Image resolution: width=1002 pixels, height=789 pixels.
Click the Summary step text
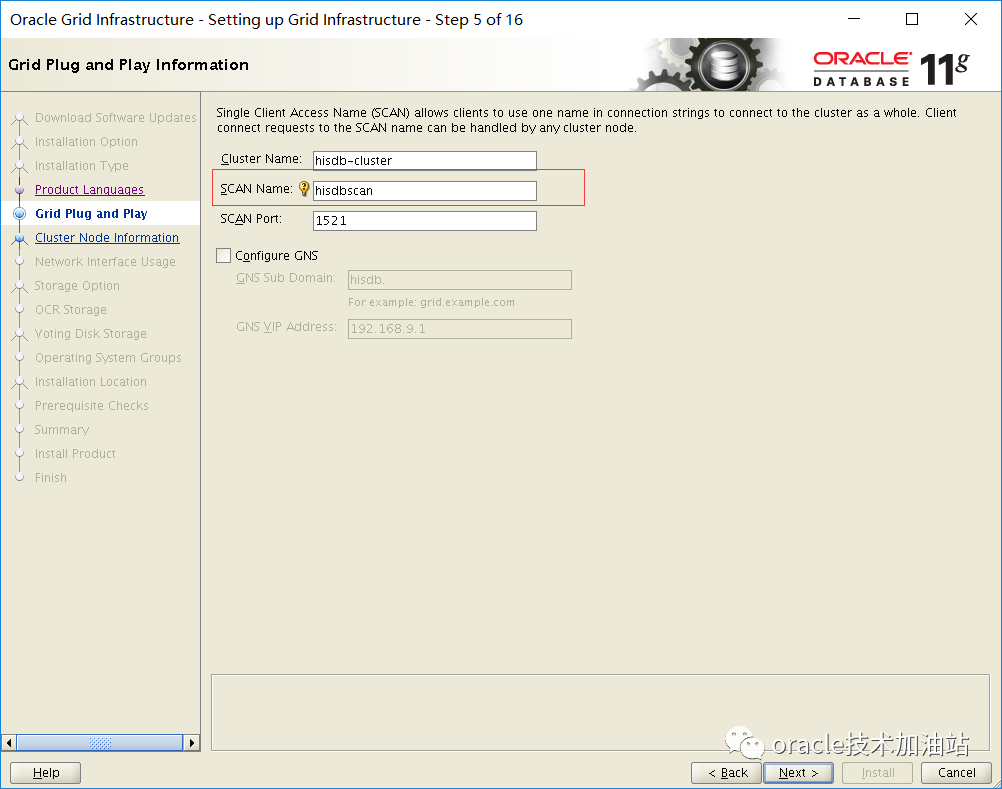62,430
